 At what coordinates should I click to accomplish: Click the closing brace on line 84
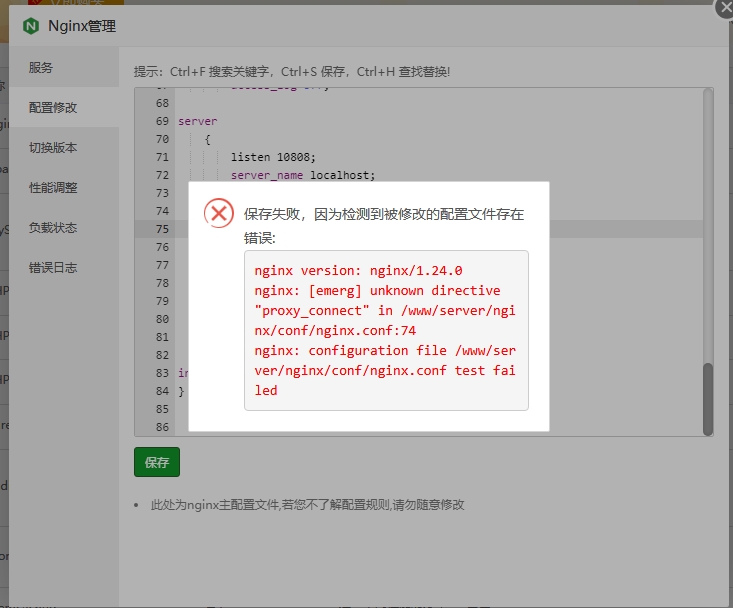coord(181,391)
